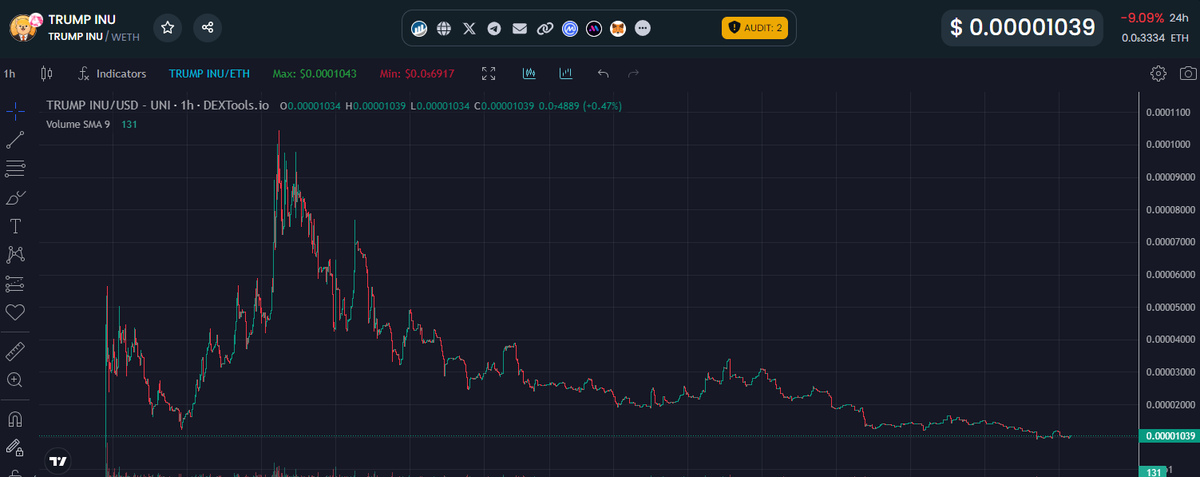Image resolution: width=1200 pixels, height=477 pixels.
Task: Open the Etherscan chart link icon
Action: coord(420,29)
